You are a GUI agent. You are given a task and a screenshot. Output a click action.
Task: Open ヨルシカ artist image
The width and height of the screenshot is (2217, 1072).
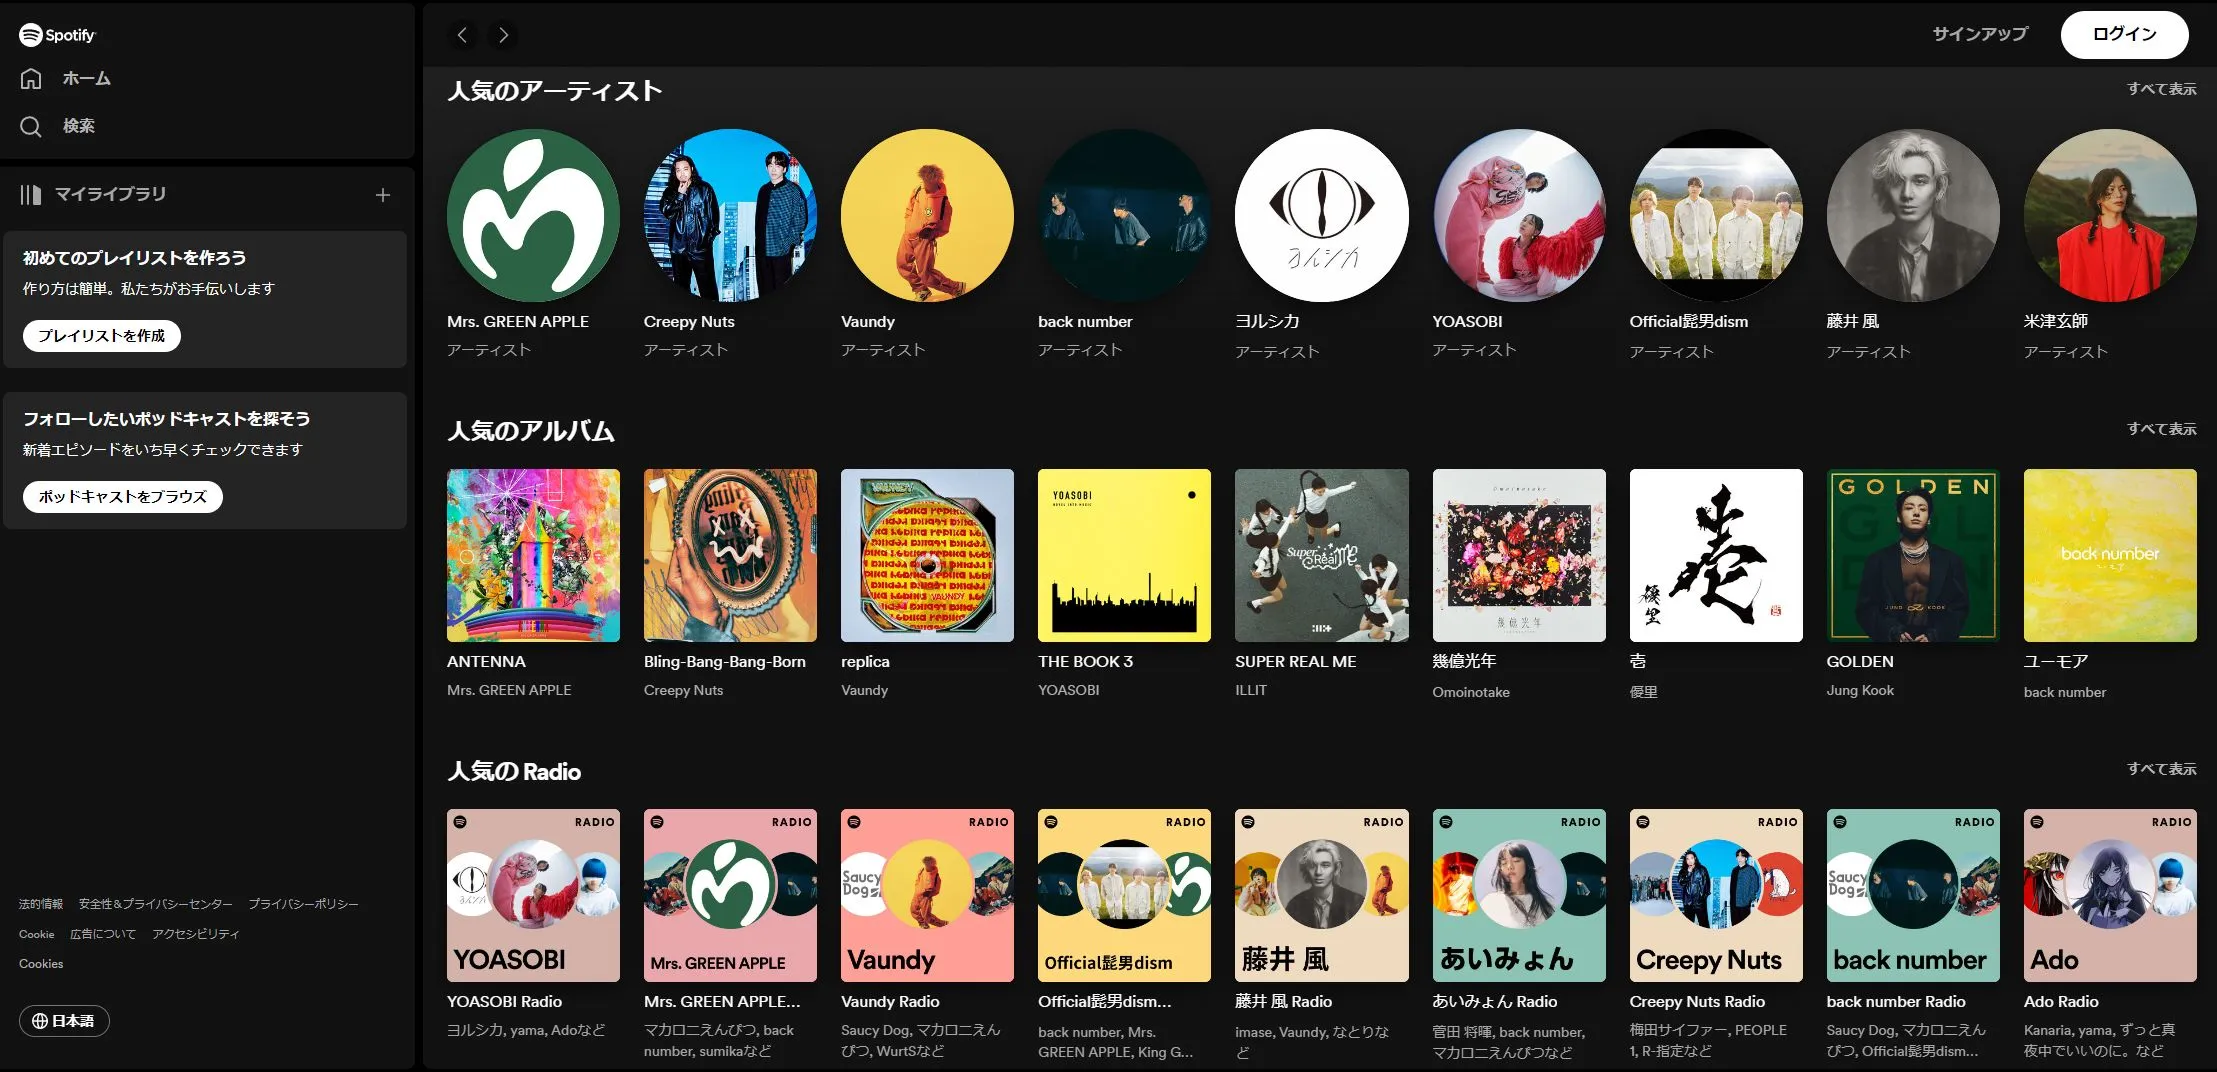[1322, 215]
